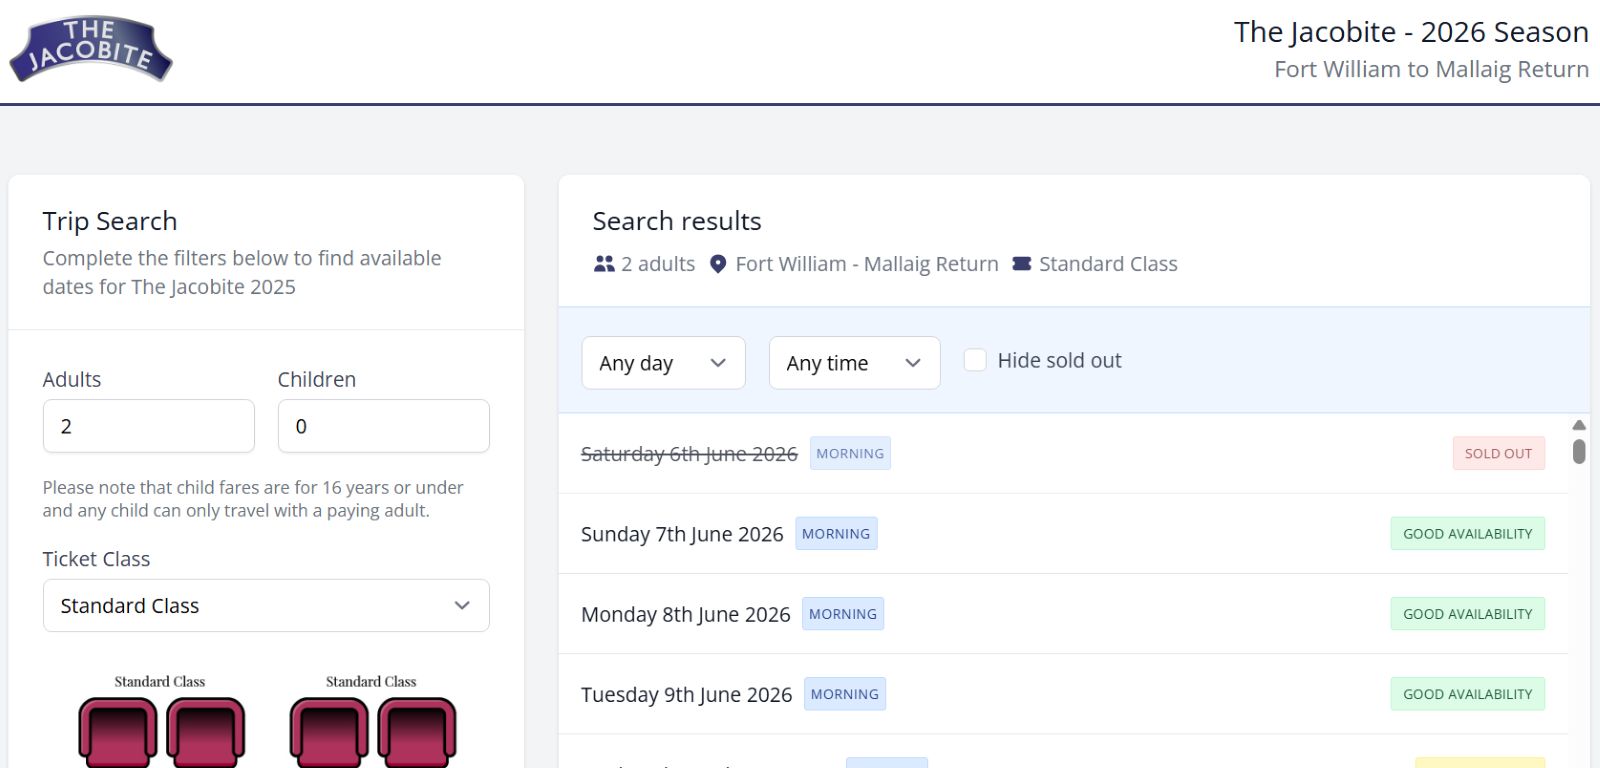Click the MORNING tag on Tuesday 9th June
Image resolution: width=1600 pixels, height=768 pixels.
click(845, 694)
